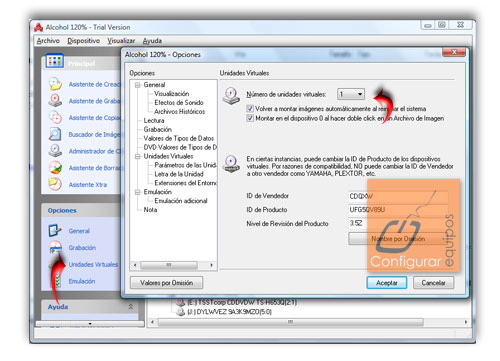Click the ID de Vendedor input field

[398, 196]
